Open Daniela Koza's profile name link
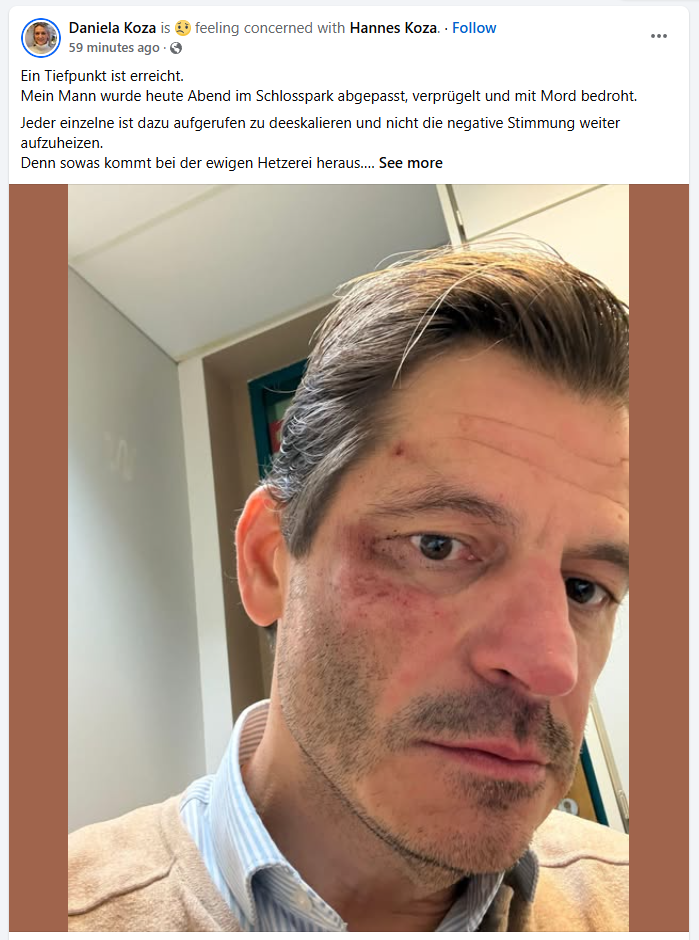Viewport: 699px width, 940px height. click(x=112, y=28)
